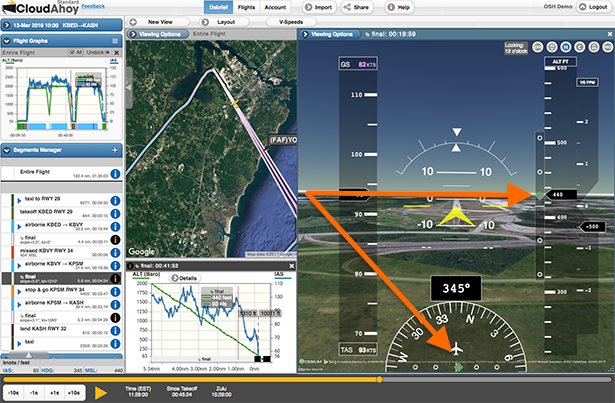Open approach info for the 4.4 nm final segment
The height and width of the screenshot is (403, 615).
(x=115, y=239)
